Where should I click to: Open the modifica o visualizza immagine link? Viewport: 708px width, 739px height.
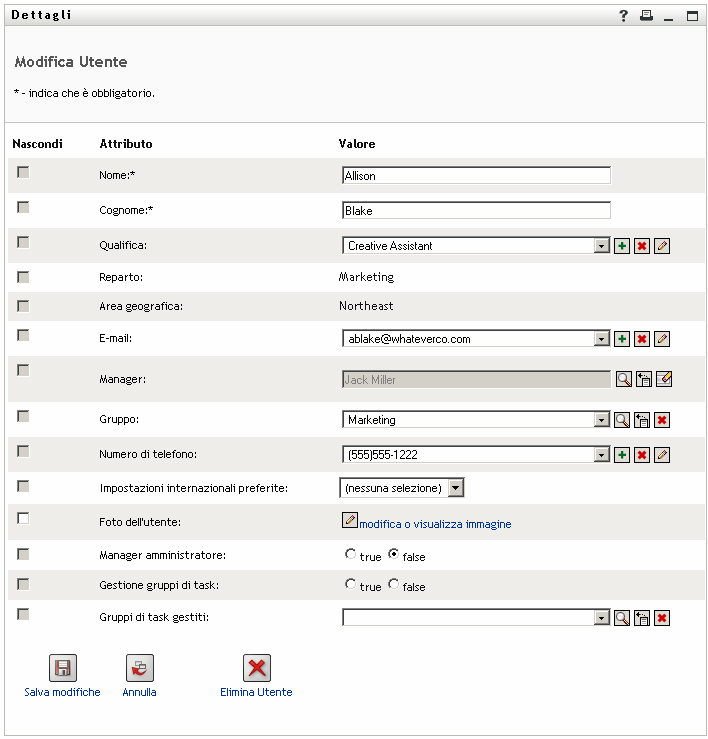pyautogui.click(x=435, y=524)
